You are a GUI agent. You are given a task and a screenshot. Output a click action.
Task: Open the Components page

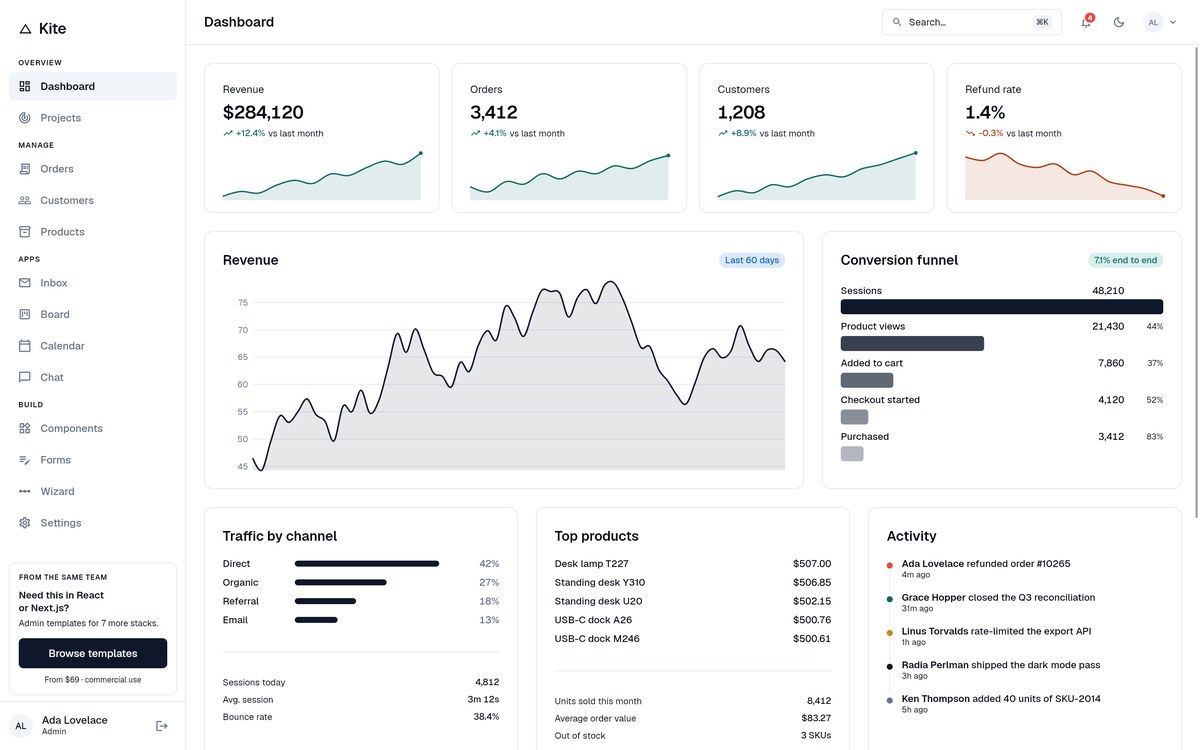[x=93, y=428]
